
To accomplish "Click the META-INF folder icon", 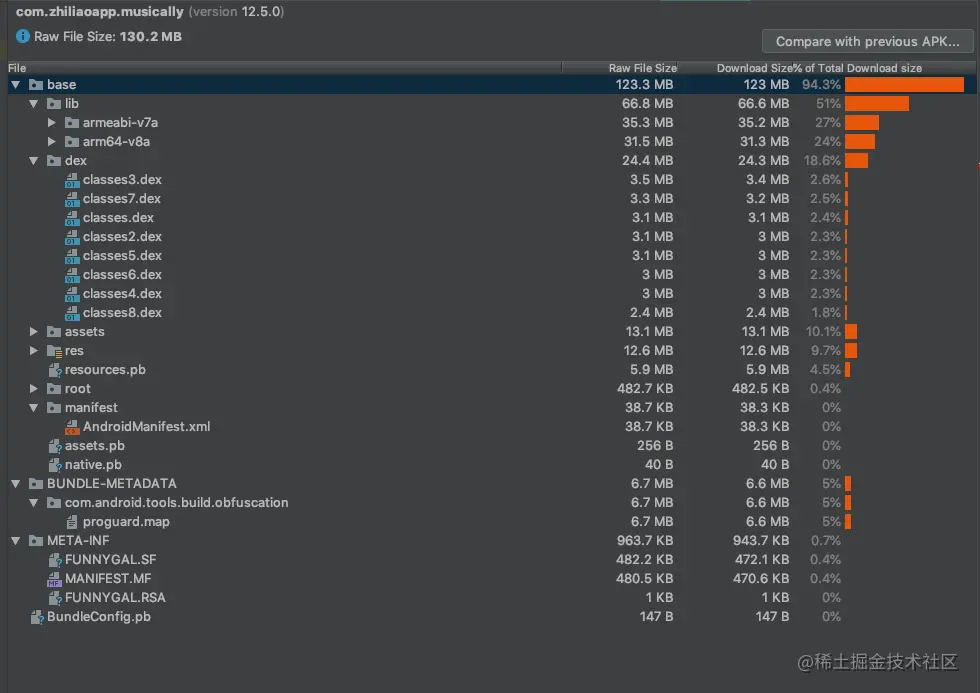I will point(36,541).
